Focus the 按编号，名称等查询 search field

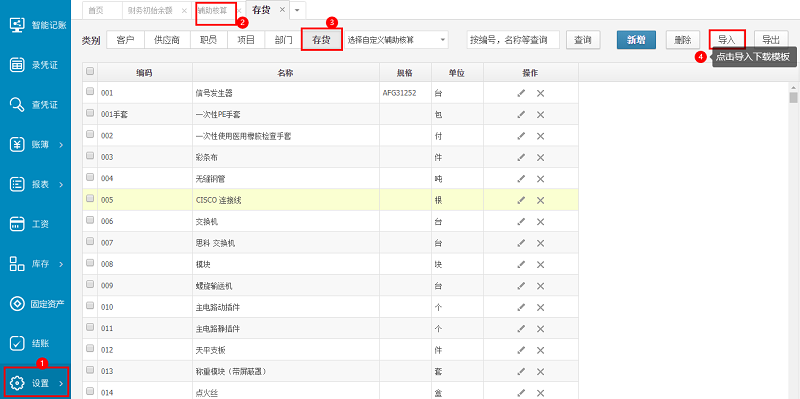[x=513, y=40]
